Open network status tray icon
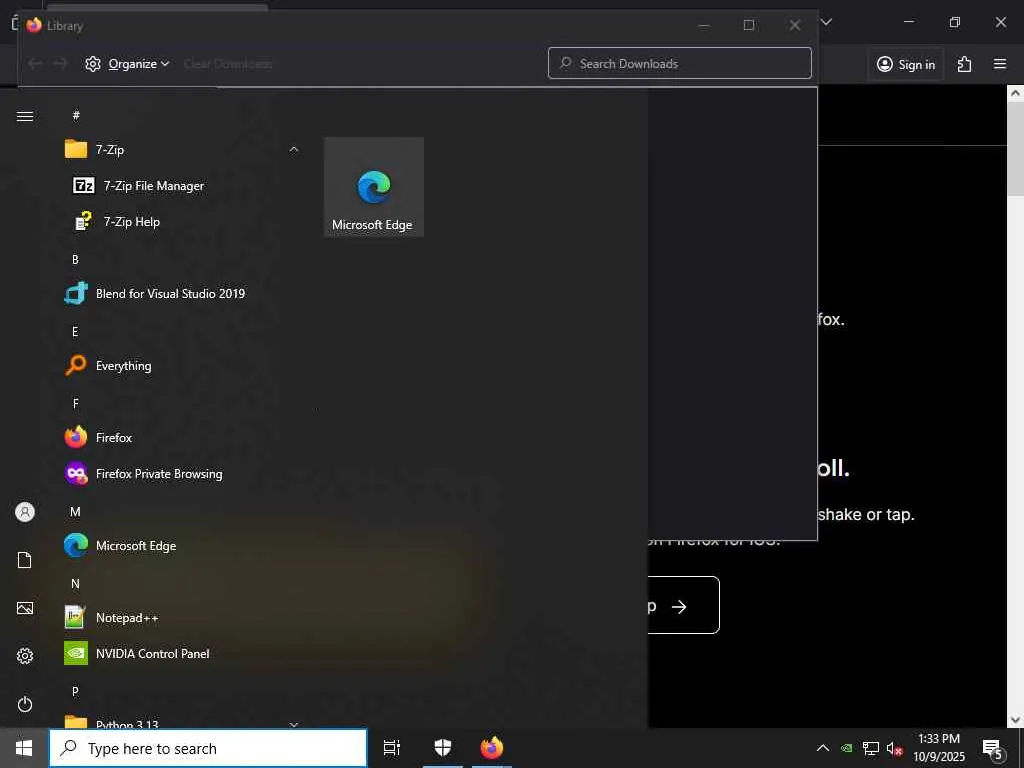Image resolution: width=1024 pixels, height=768 pixels. click(x=871, y=748)
